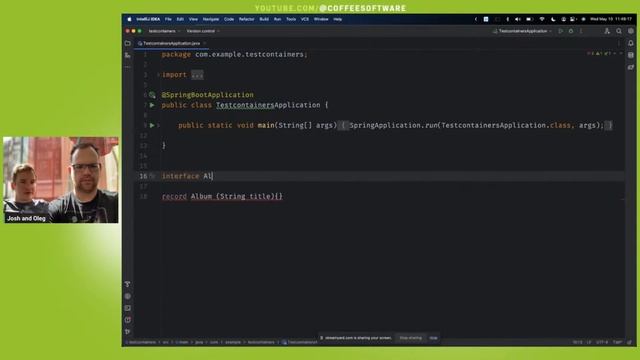Click the run gutter arrow beside main method
The height and width of the screenshot is (360, 640).
coord(152,125)
